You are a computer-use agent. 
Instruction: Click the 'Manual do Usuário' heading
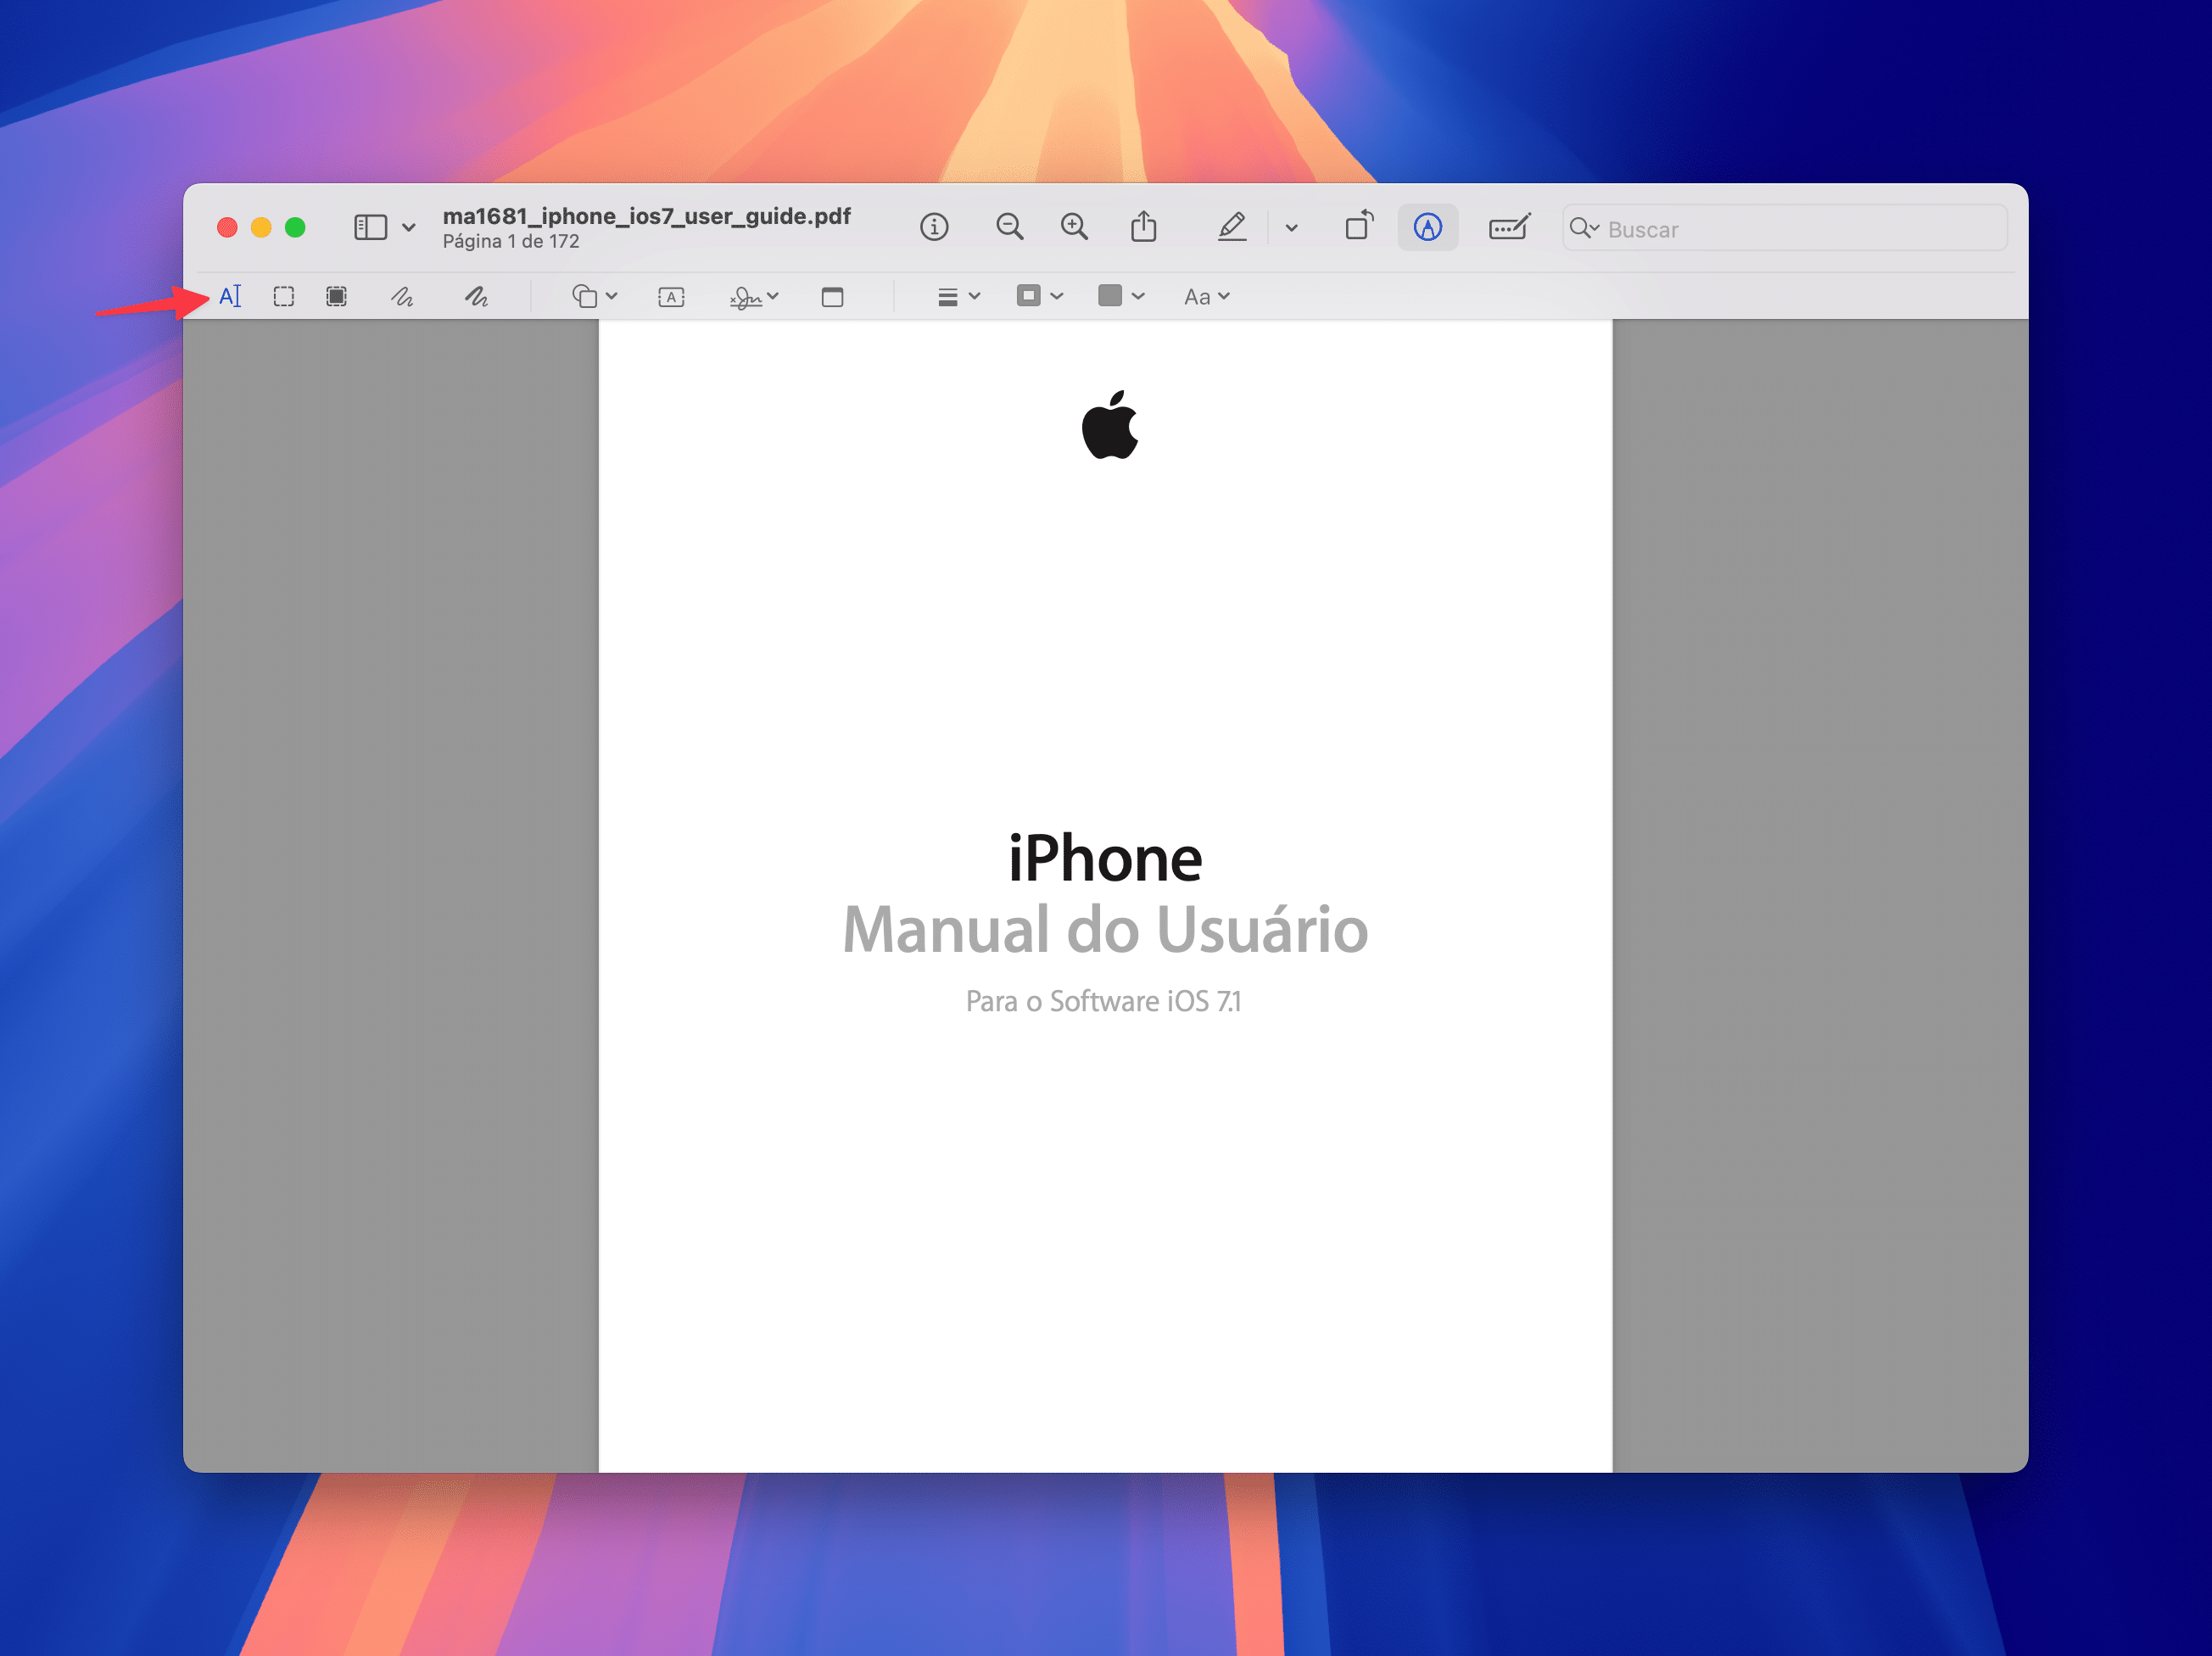pos(1105,930)
